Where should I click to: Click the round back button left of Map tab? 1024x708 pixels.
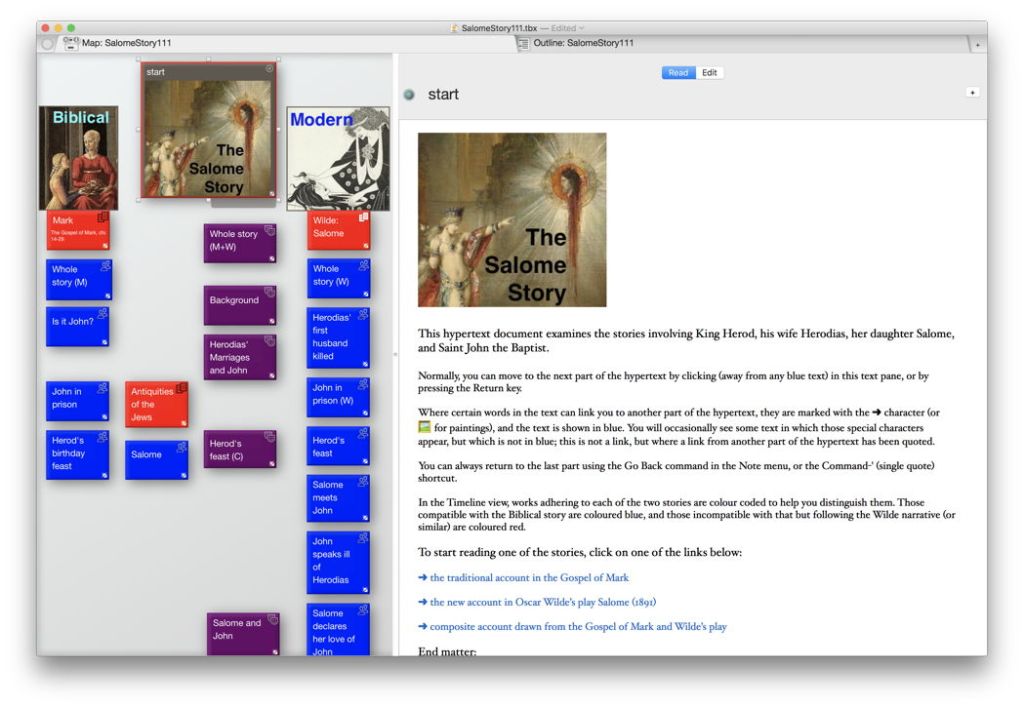coord(48,43)
